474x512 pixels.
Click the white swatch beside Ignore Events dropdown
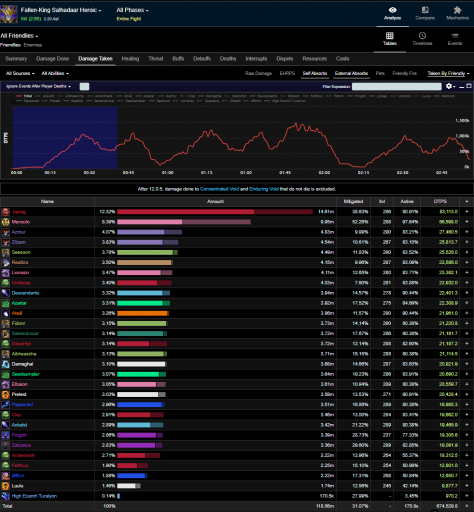(84, 87)
